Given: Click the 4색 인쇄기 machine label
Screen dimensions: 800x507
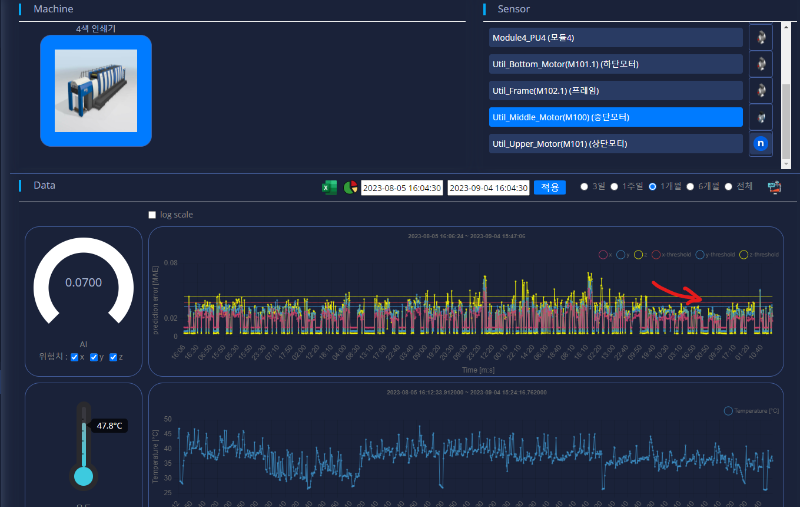Looking at the screenshot, I should 96,29.
